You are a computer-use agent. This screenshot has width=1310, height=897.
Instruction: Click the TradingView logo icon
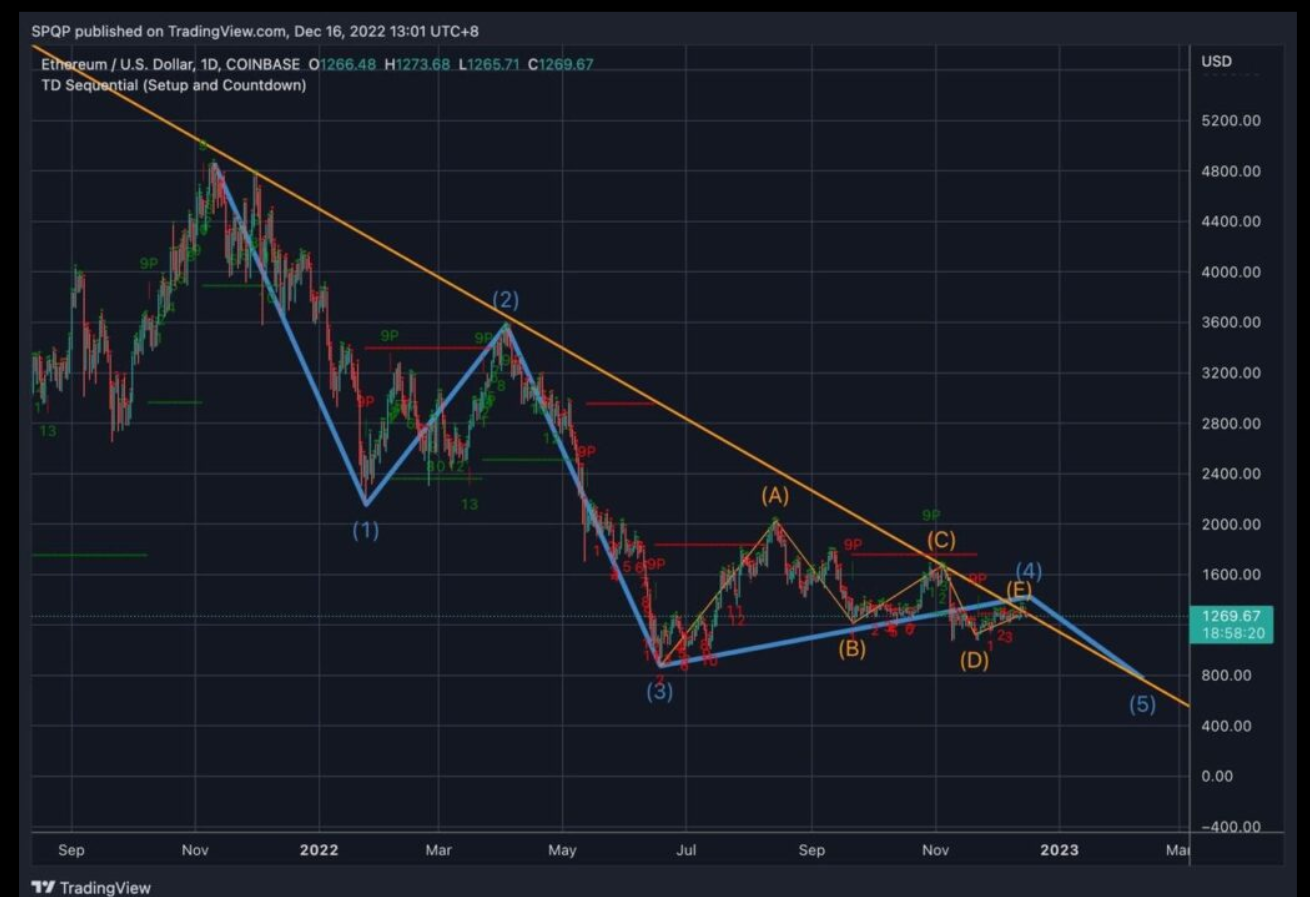[43, 887]
